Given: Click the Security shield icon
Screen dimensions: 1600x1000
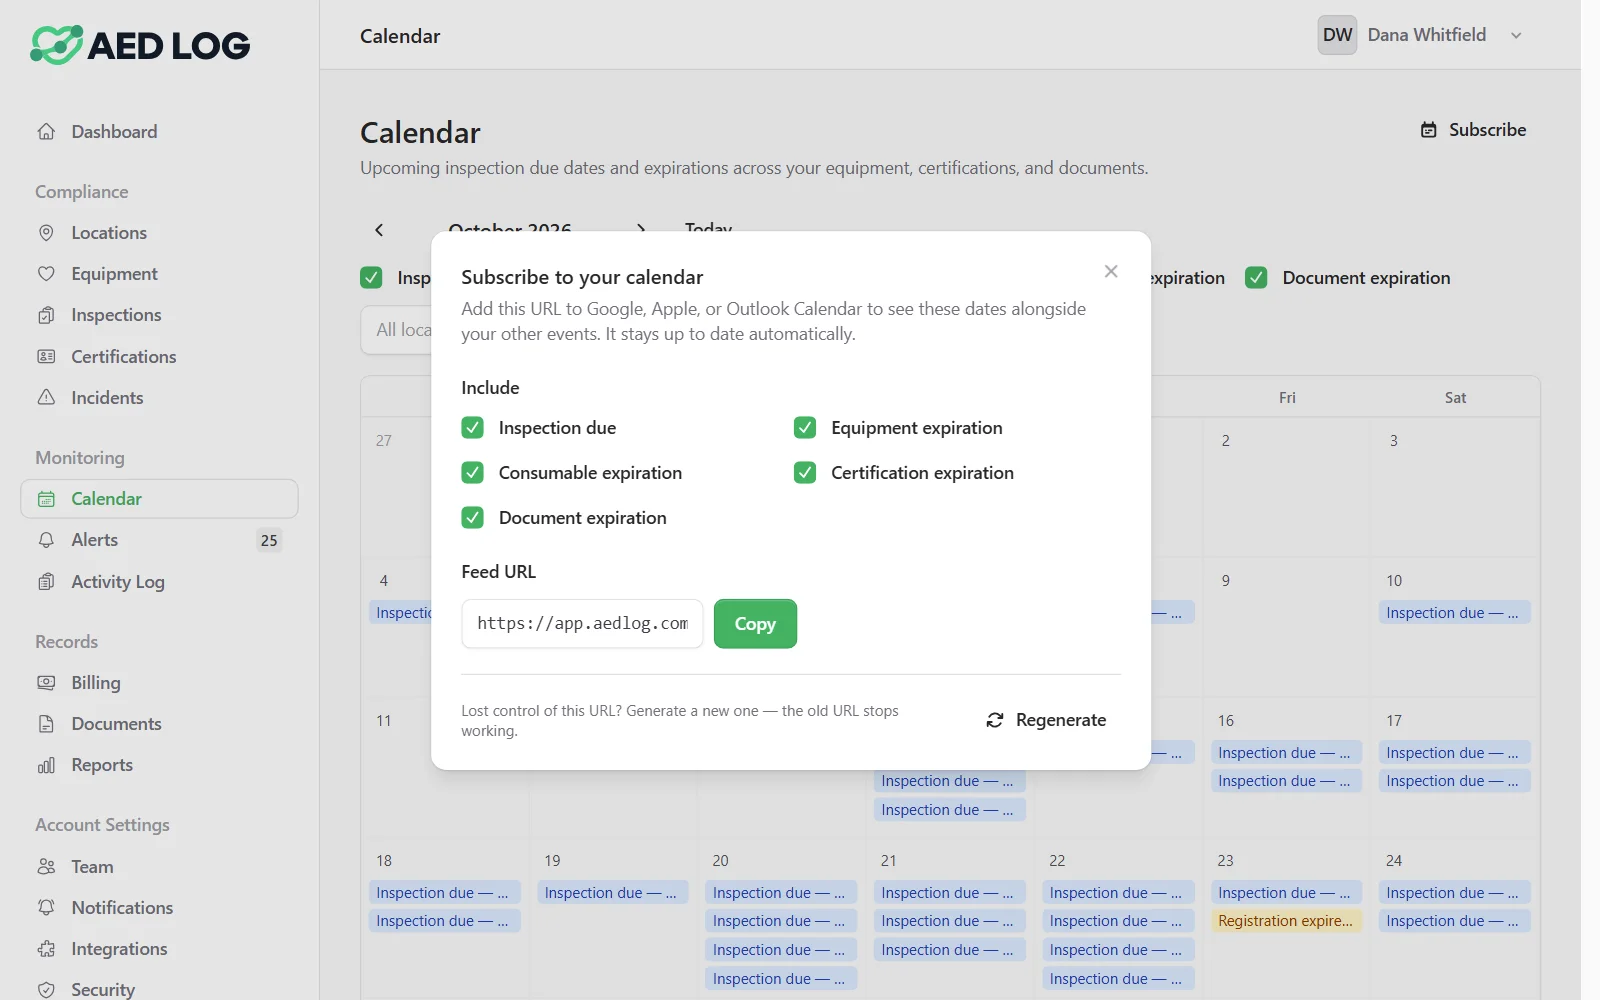Looking at the screenshot, I should point(46,990).
